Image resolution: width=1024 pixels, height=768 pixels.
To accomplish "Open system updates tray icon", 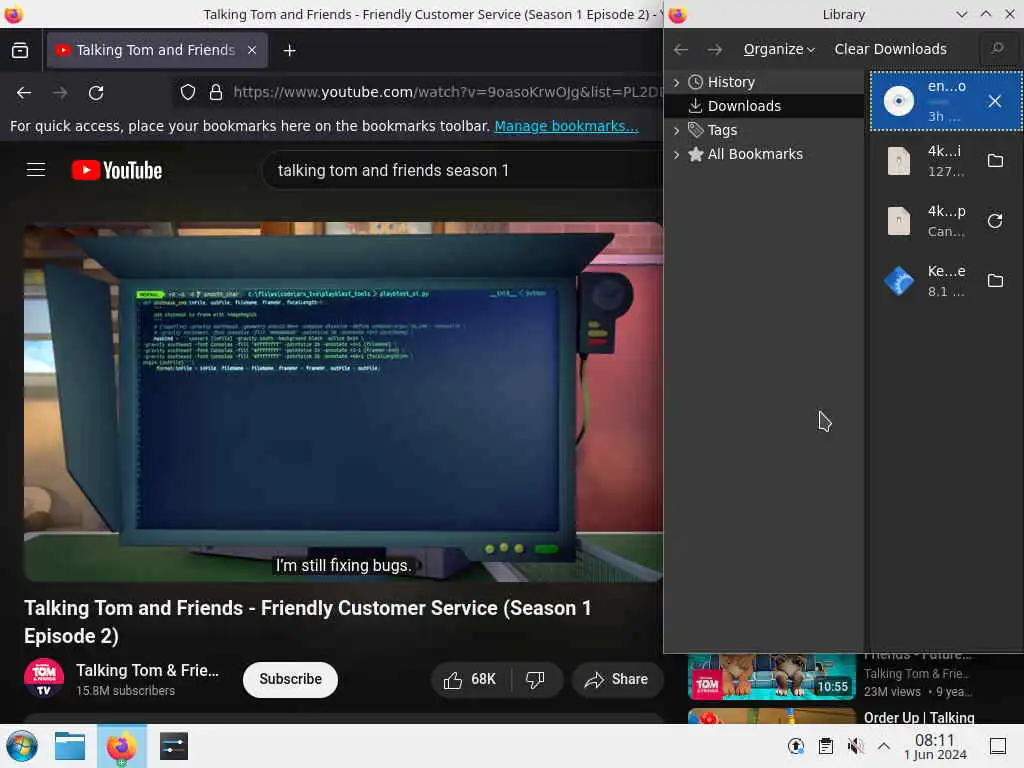I will coord(795,746).
